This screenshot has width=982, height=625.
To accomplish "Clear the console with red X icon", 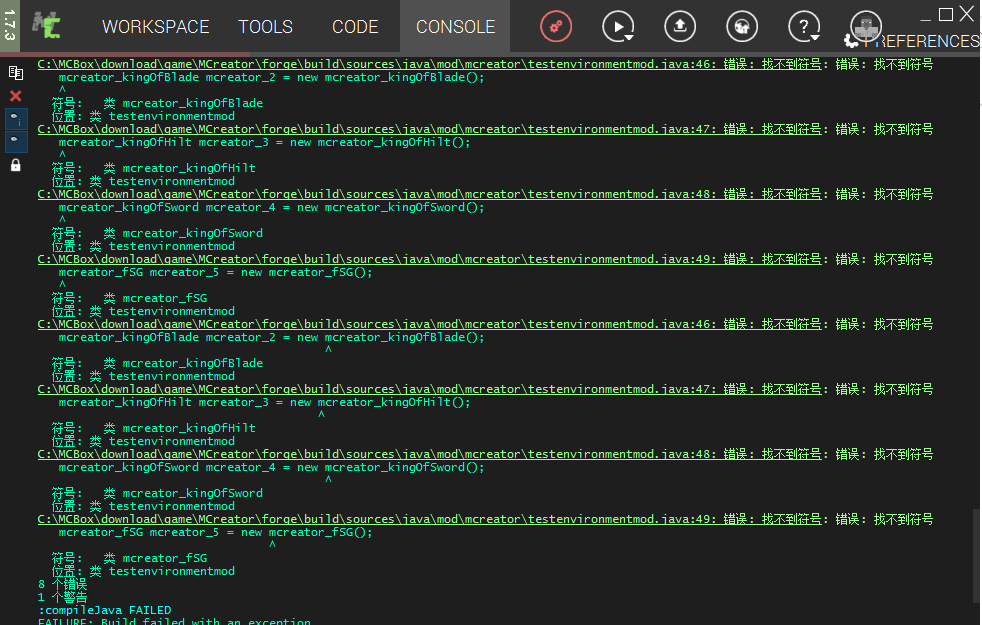I will point(16,96).
